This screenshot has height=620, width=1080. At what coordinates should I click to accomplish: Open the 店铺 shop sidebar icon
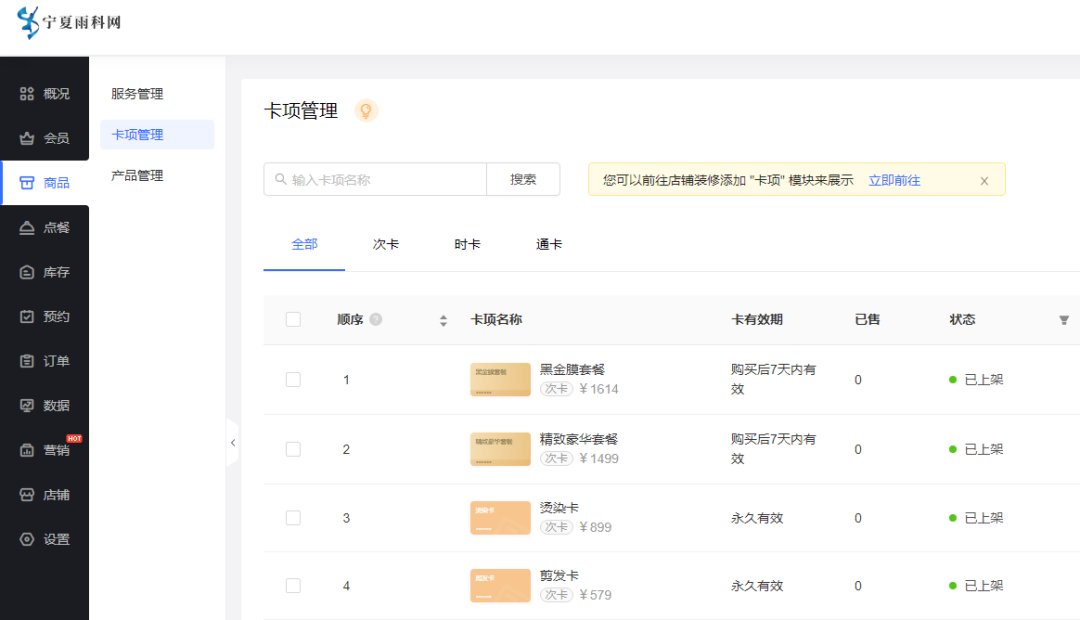coord(27,495)
